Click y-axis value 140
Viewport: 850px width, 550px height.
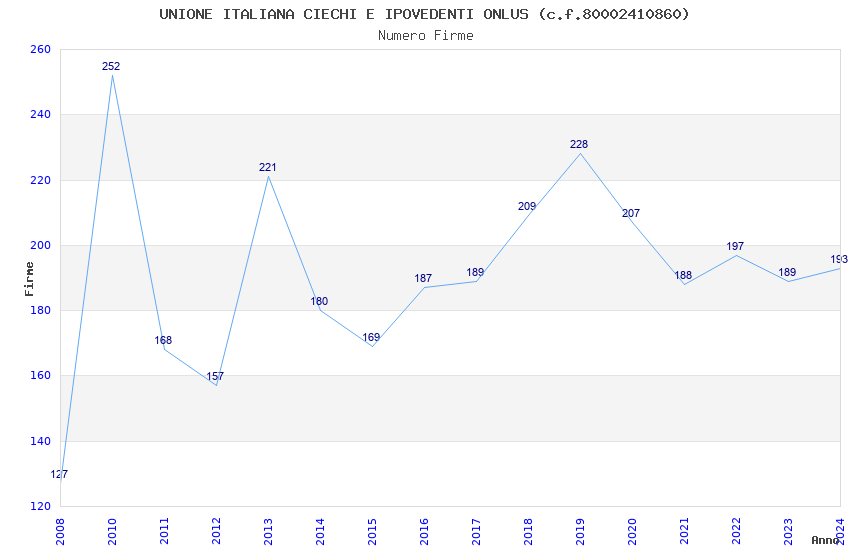(x=41, y=442)
